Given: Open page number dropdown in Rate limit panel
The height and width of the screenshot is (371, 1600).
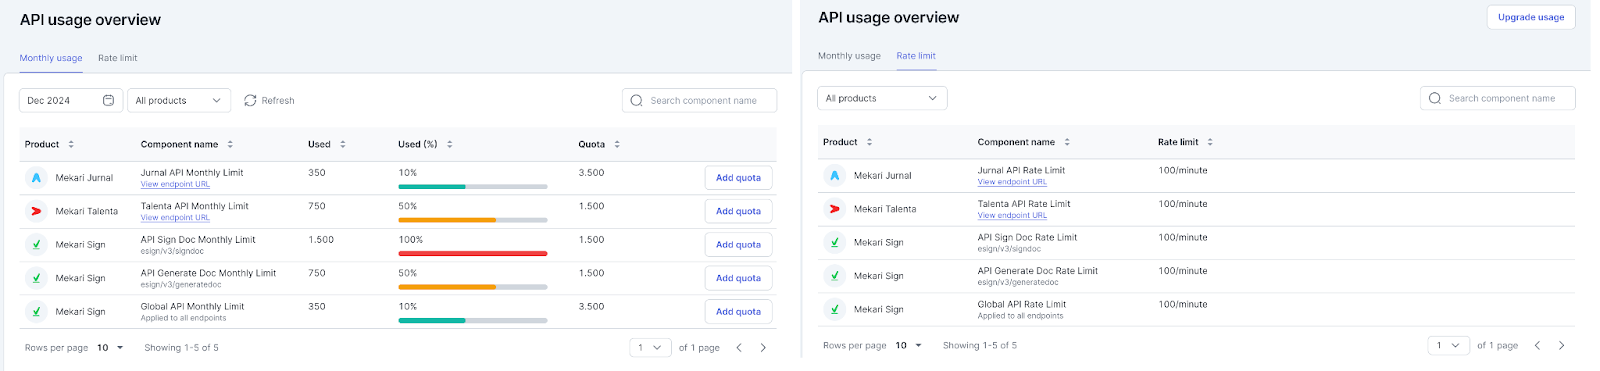Looking at the screenshot, I should (1449, 345).
